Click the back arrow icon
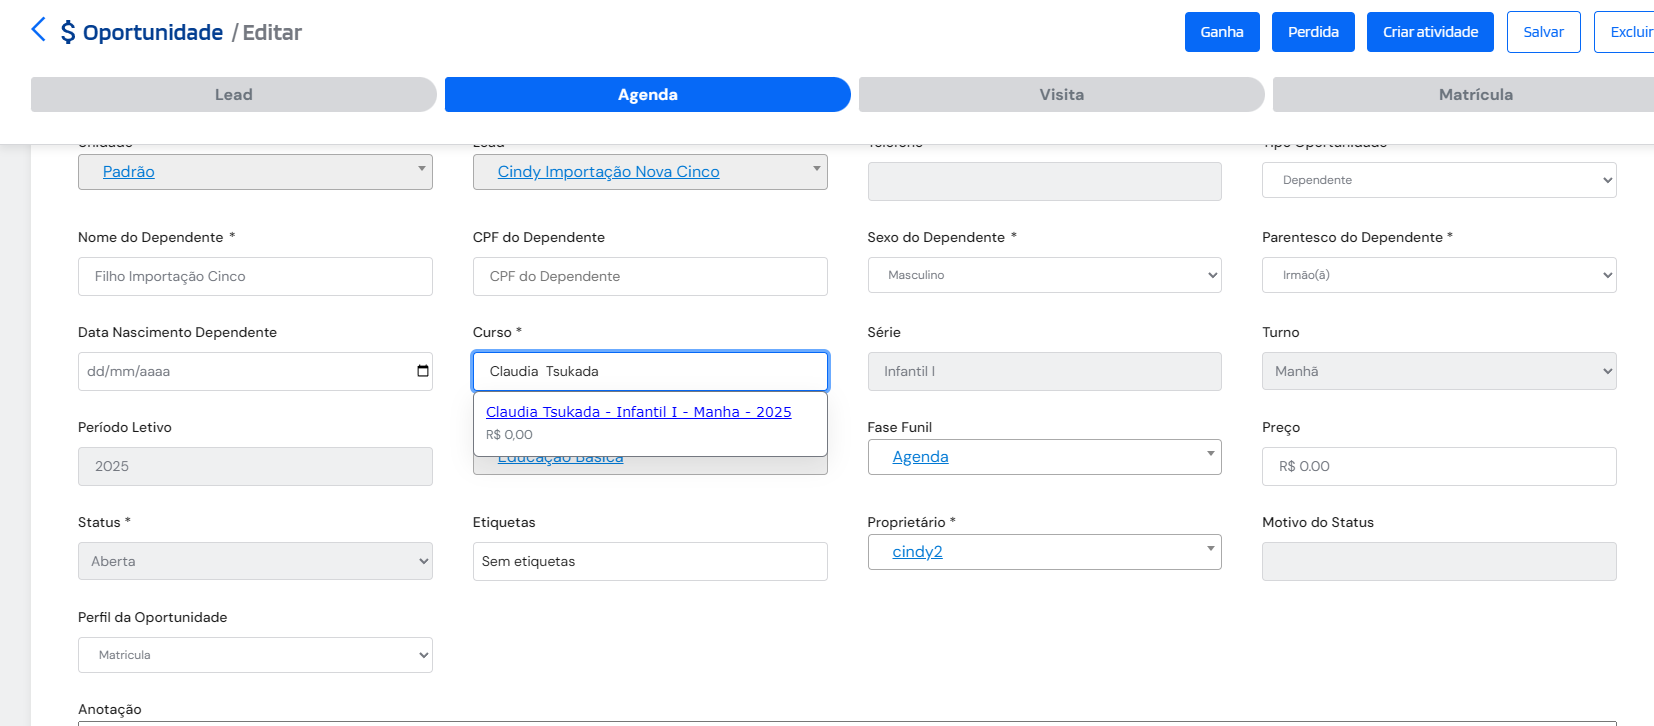 pos(39,30)
